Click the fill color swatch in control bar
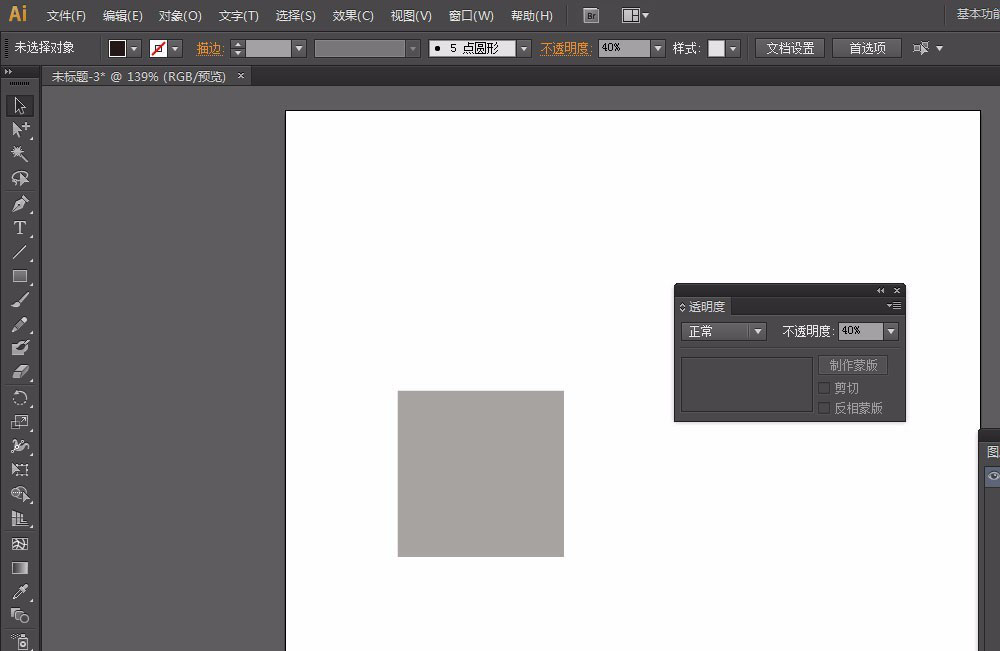 pyautogui.click(x=117, y=48)
